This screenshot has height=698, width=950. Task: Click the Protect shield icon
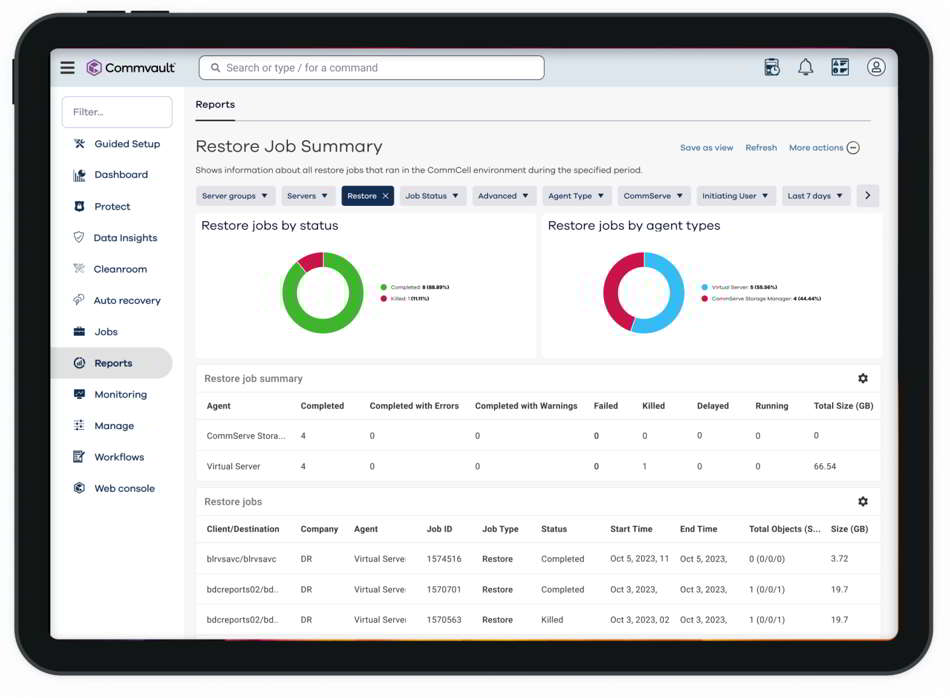click(x=79, y=207)
